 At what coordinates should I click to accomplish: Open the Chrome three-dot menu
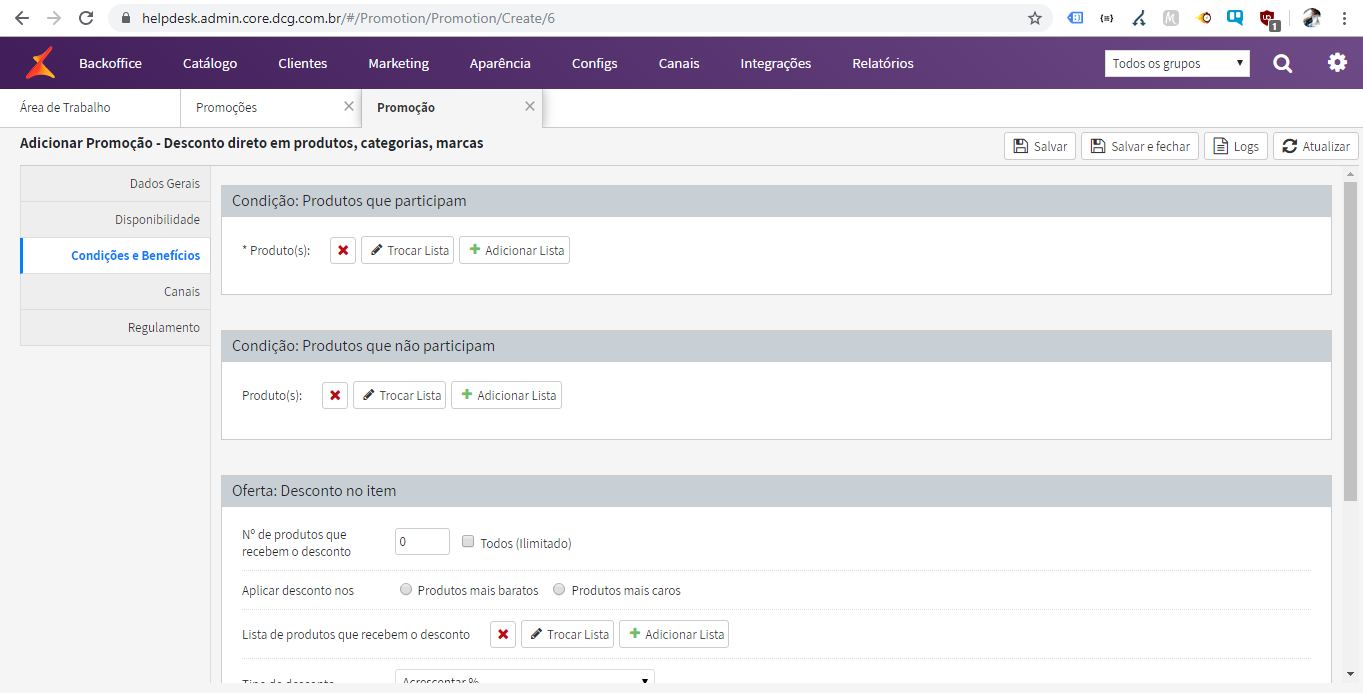click(1345, 18)
